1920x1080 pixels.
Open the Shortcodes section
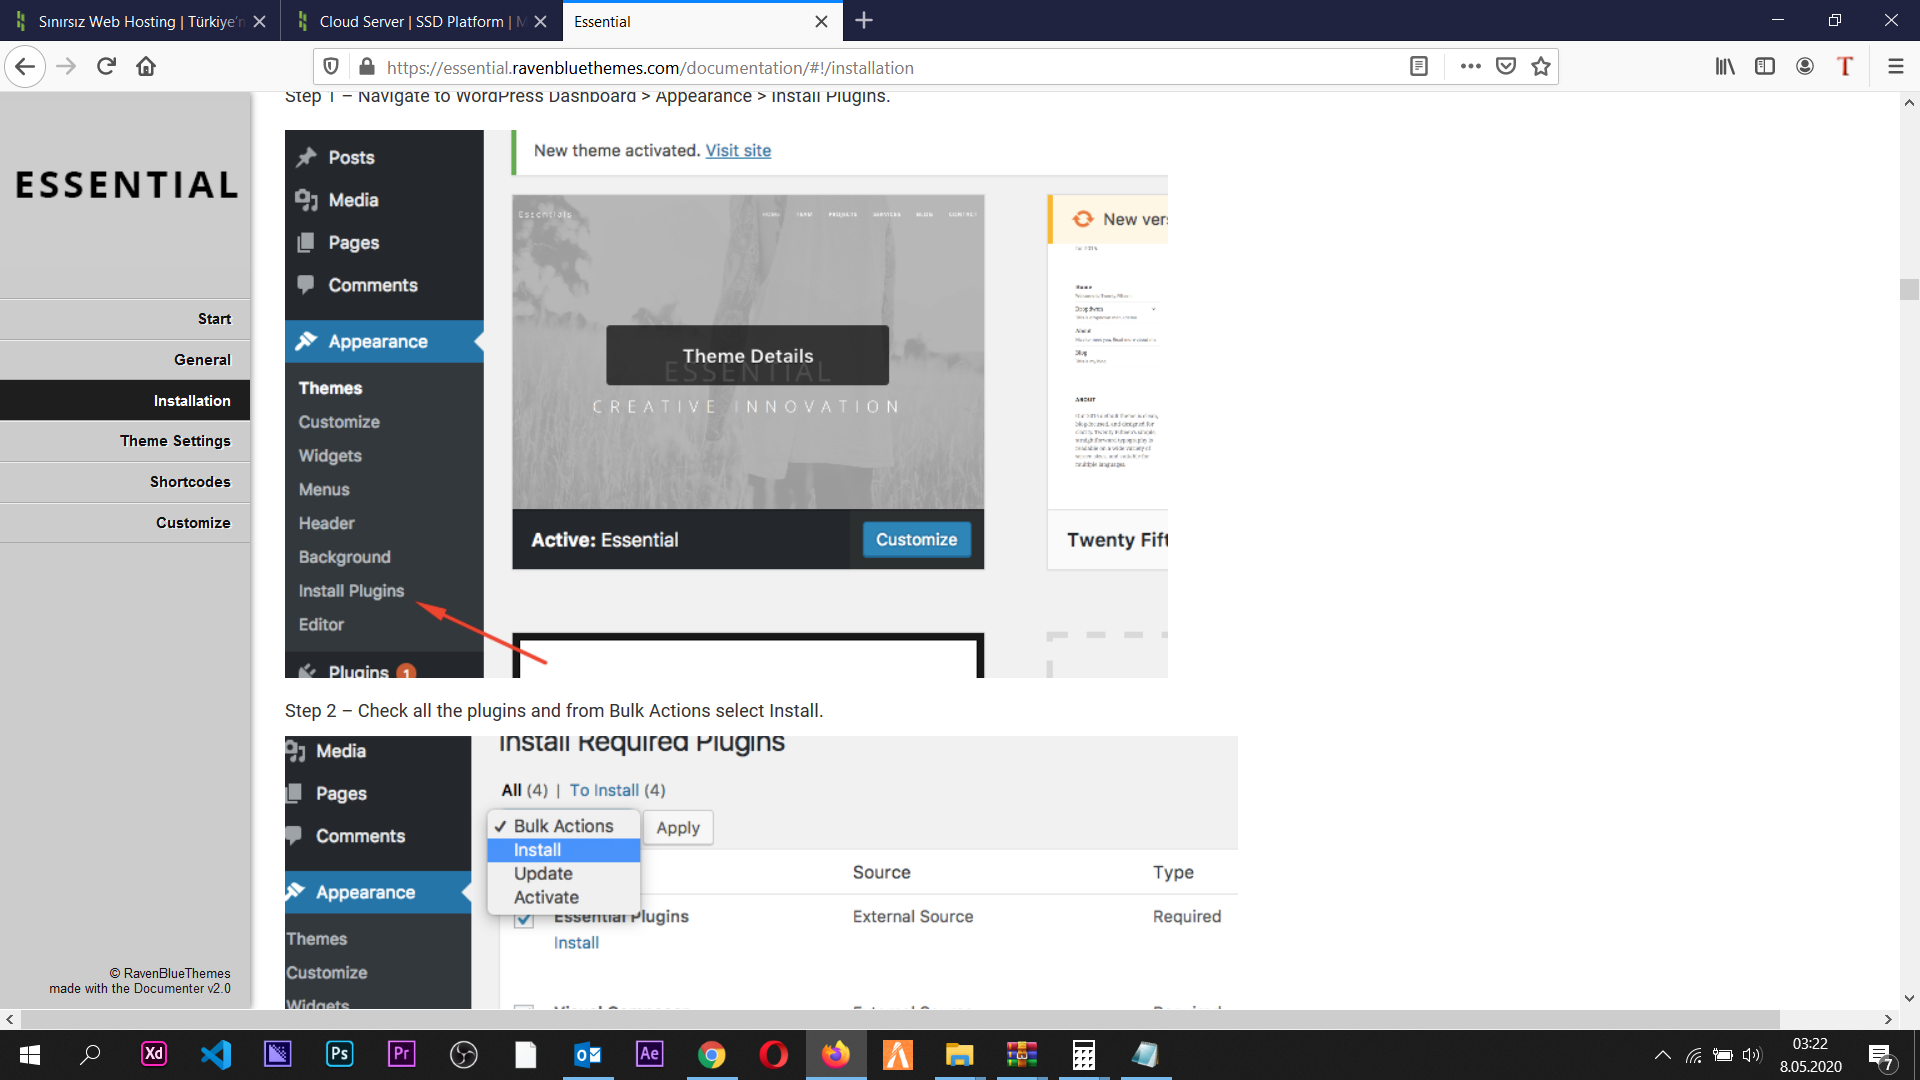click(x=125, y=482)
